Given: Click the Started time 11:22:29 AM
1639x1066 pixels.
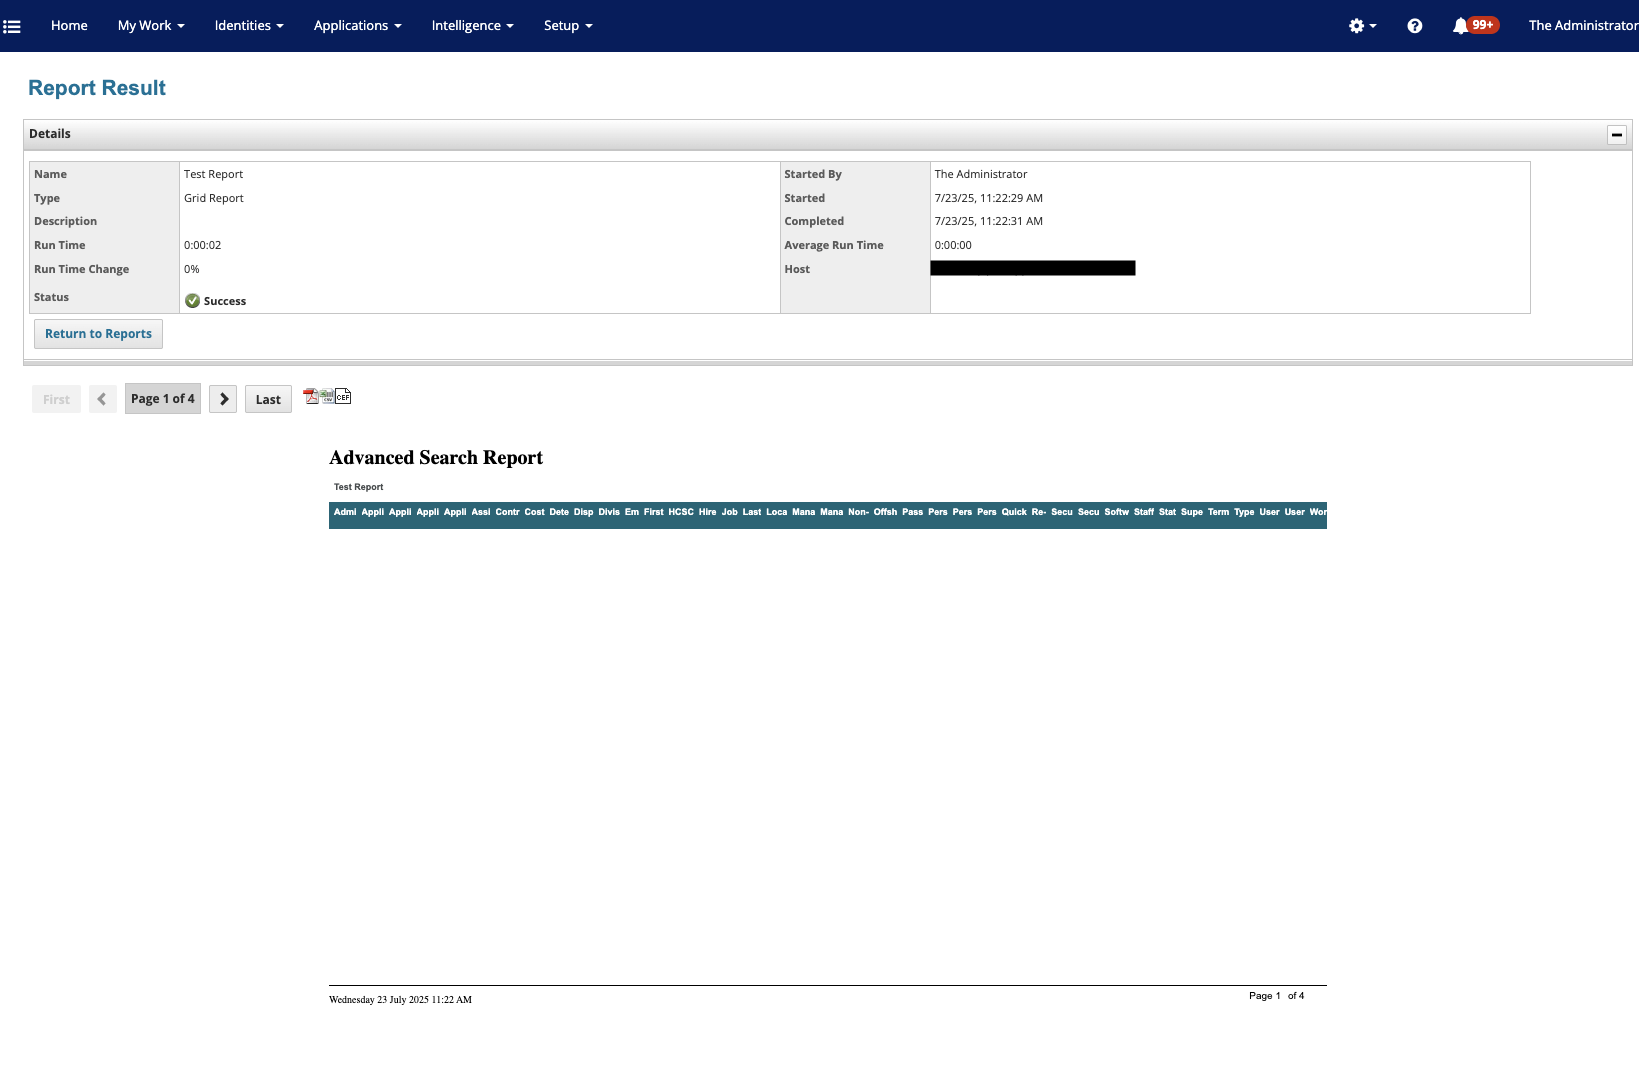Looking at the screenshot, I should tap(989, 198).
